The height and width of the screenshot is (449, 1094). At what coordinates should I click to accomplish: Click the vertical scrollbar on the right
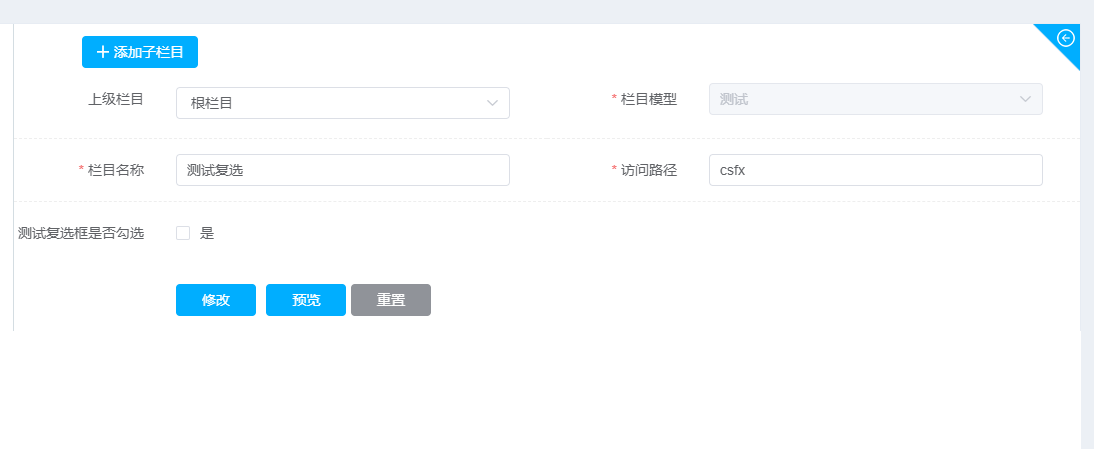[1087, 200]
